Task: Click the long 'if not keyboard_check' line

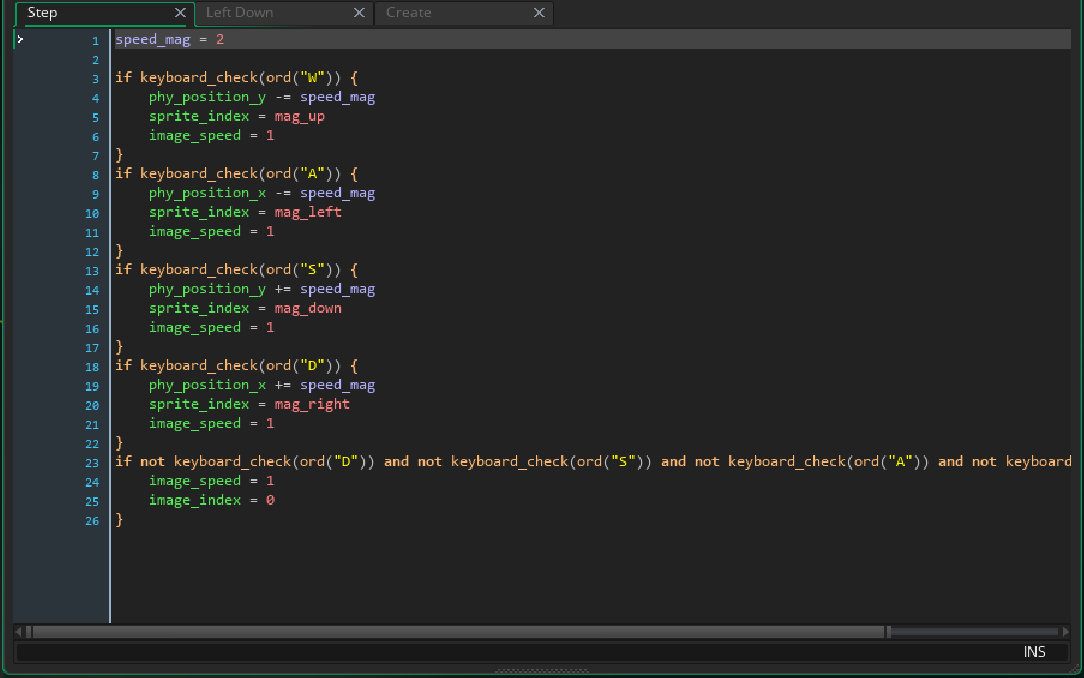Action: pos(593,462)
